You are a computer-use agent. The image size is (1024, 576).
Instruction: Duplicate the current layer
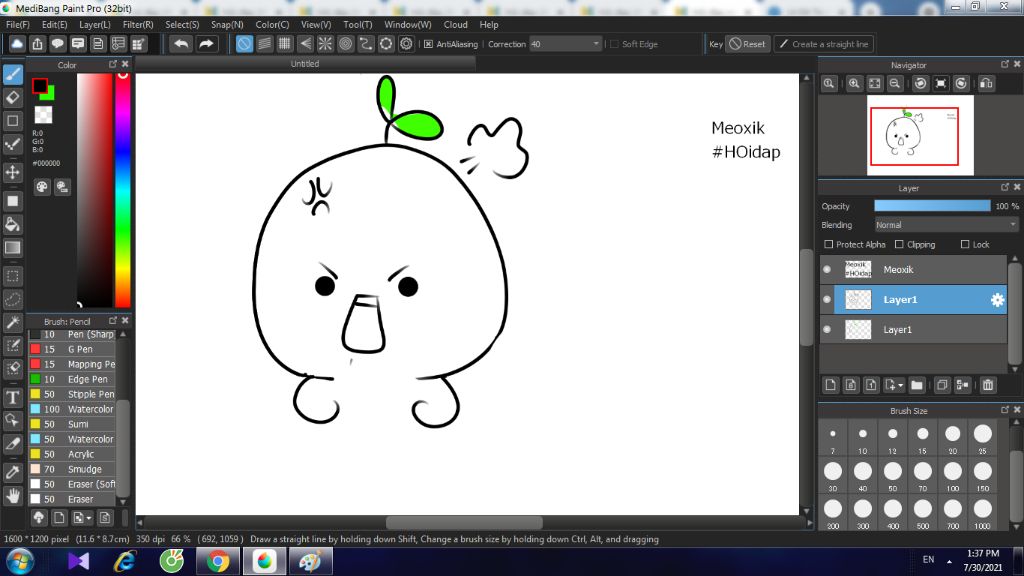click(x=942, y=385)
